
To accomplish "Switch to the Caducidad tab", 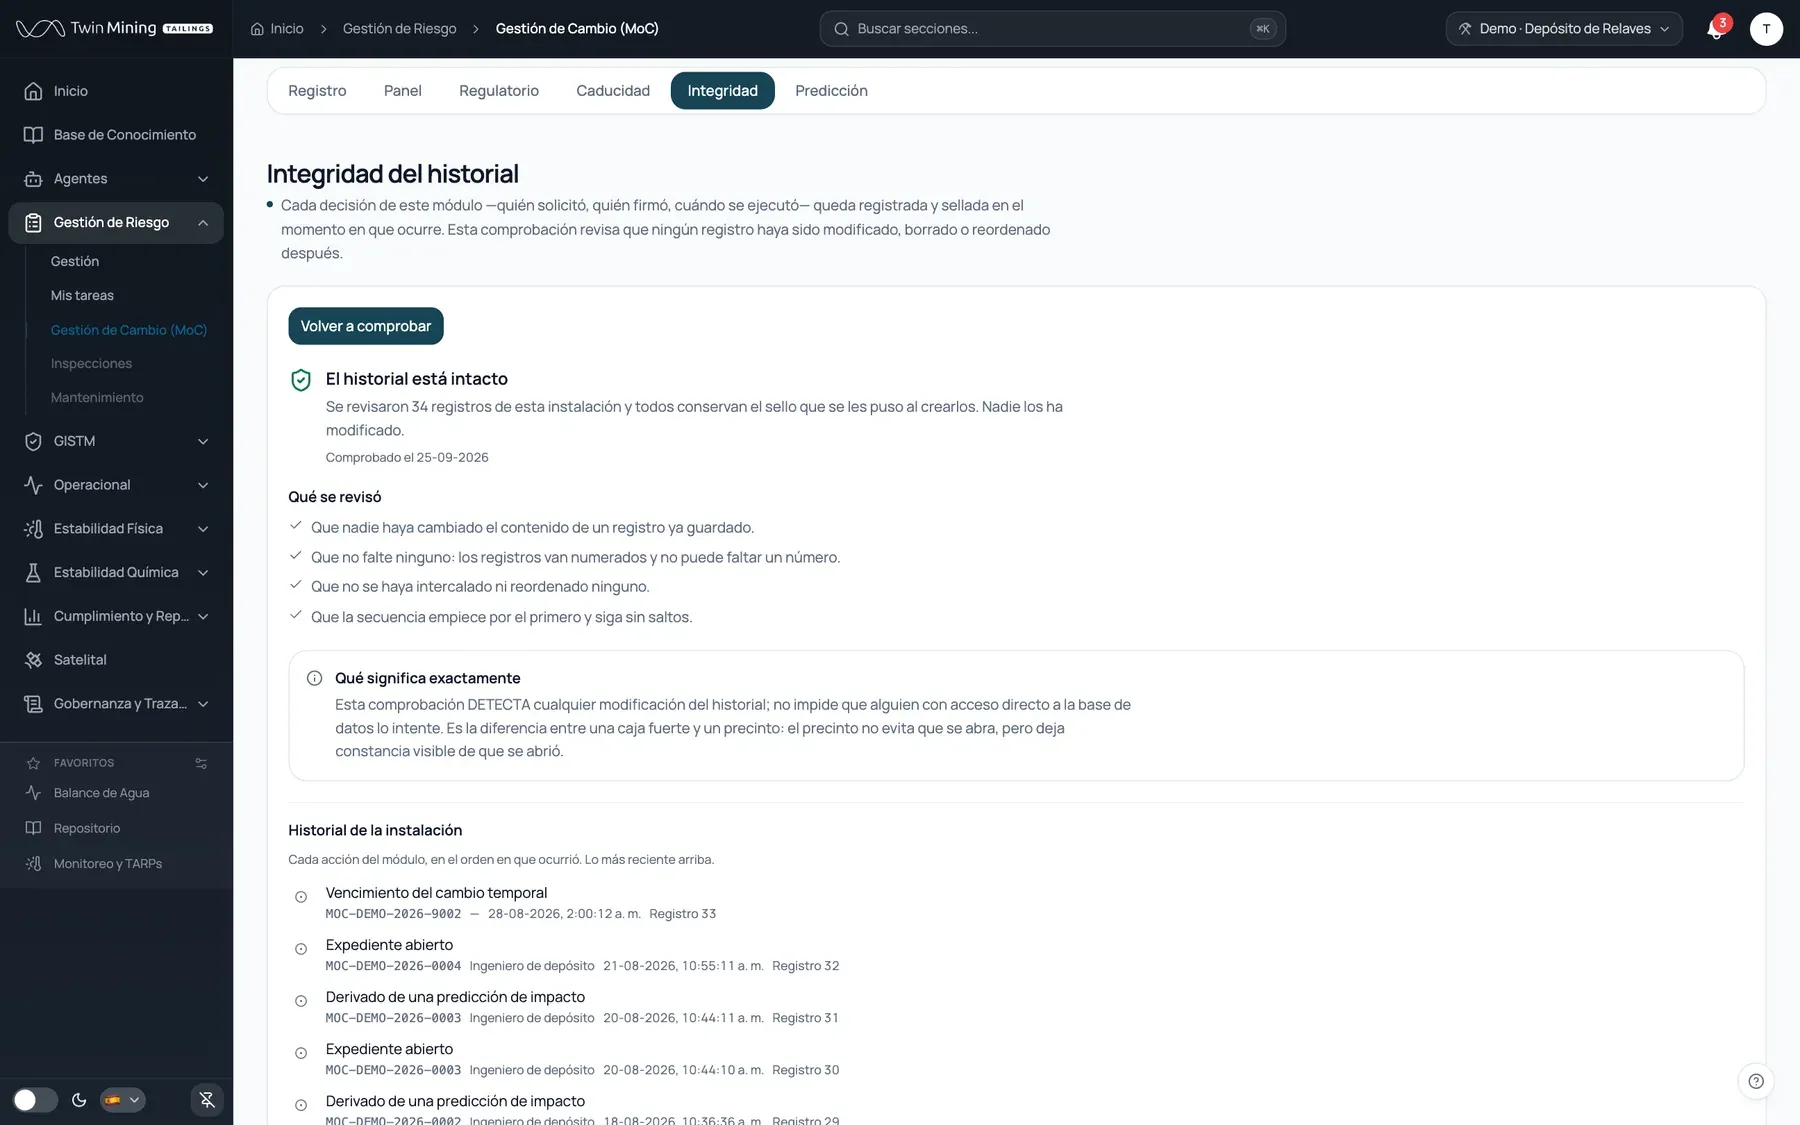I will point(613,91).
